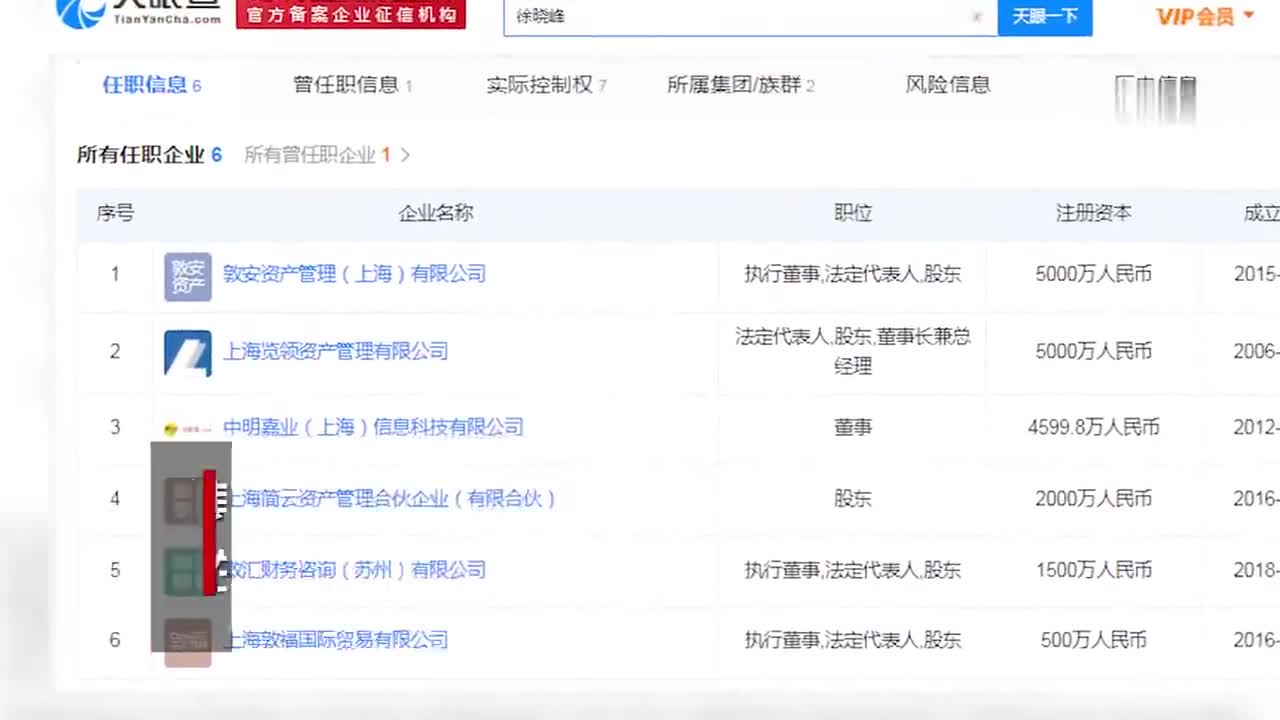Click the 所有任职企业 filter link

click(140, 155)
